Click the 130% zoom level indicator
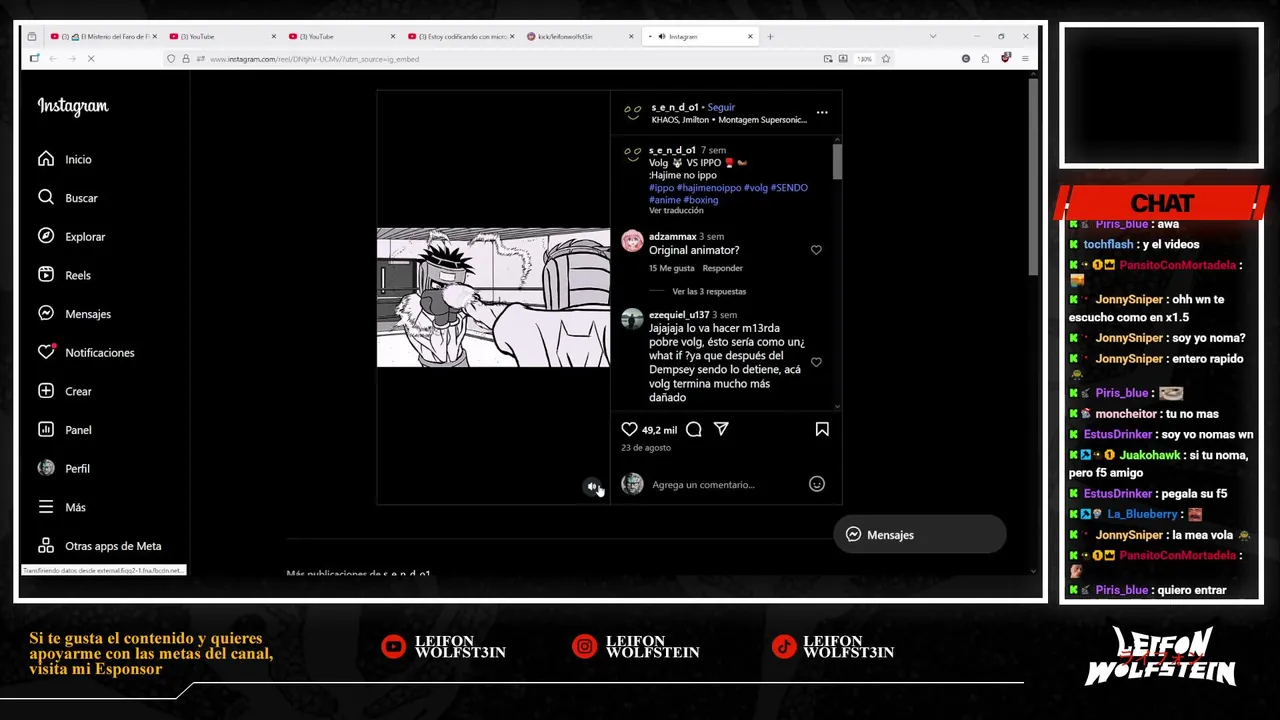Screen dimensions: 1280x720 pos(864,59)
